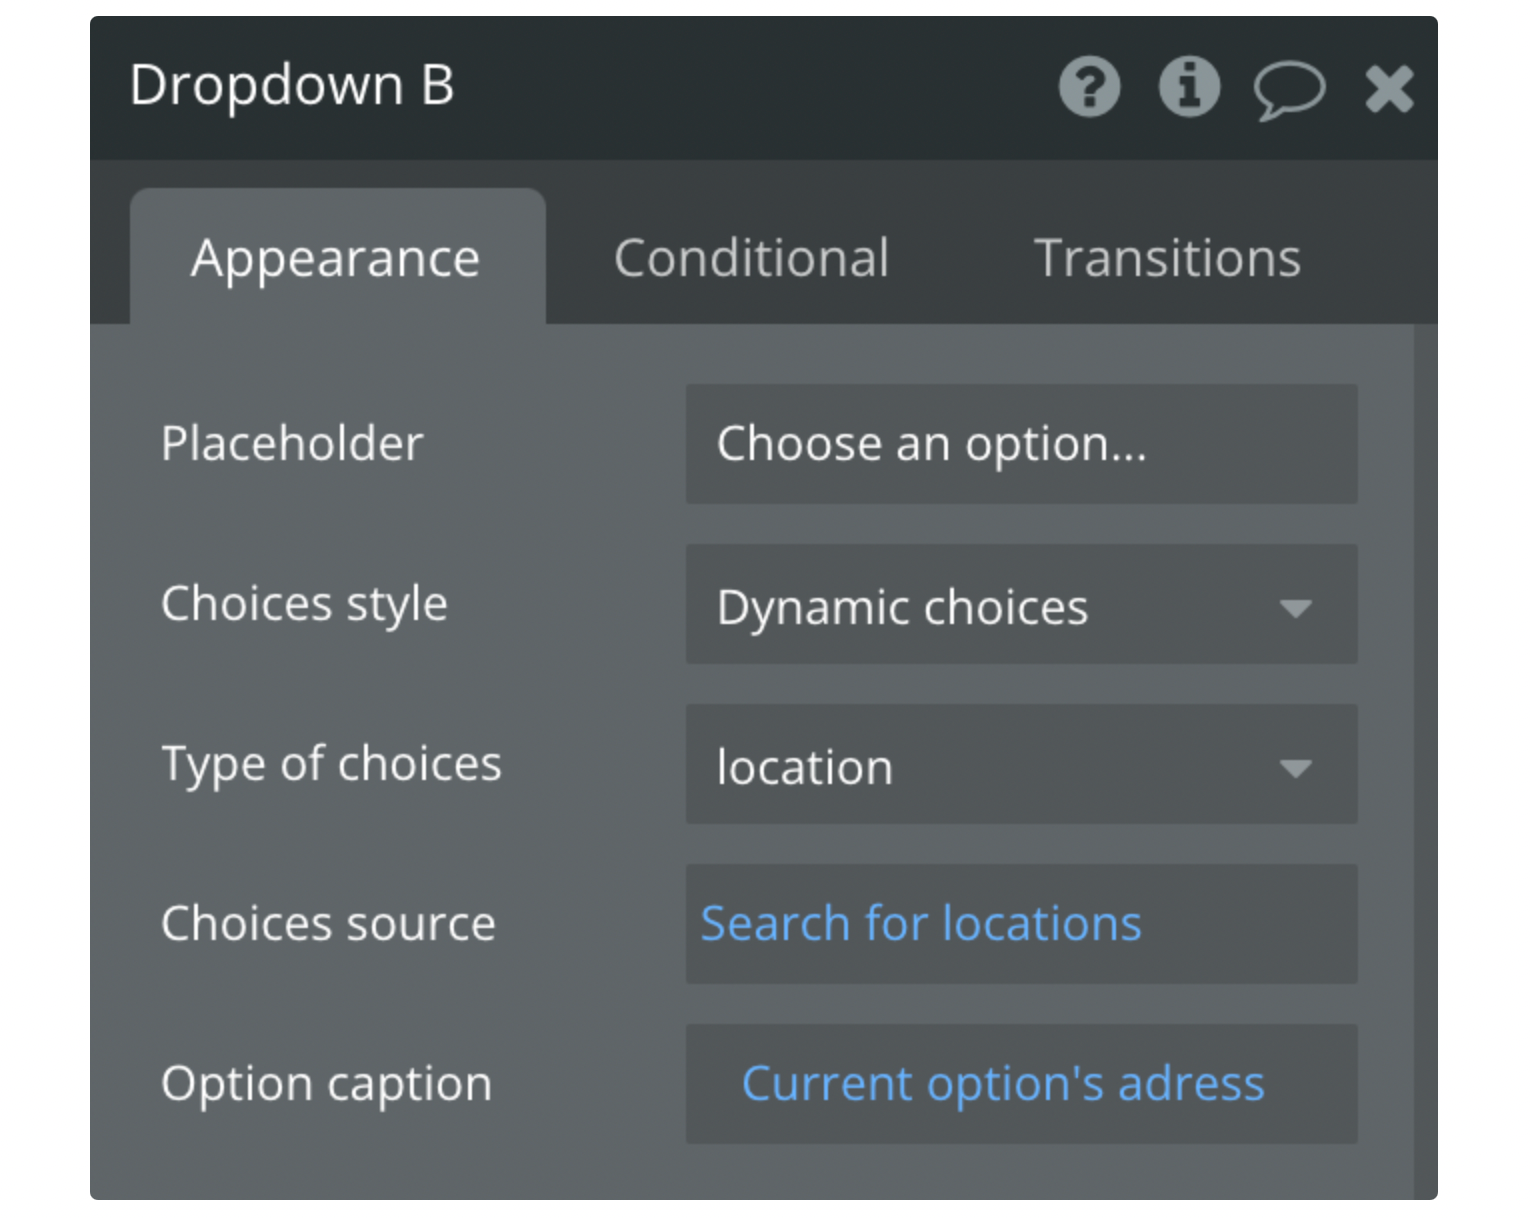Open the Transitions tab
Image resolution: width=1530 pixels, height=1218 pixels.
(x=1167, y=258)
